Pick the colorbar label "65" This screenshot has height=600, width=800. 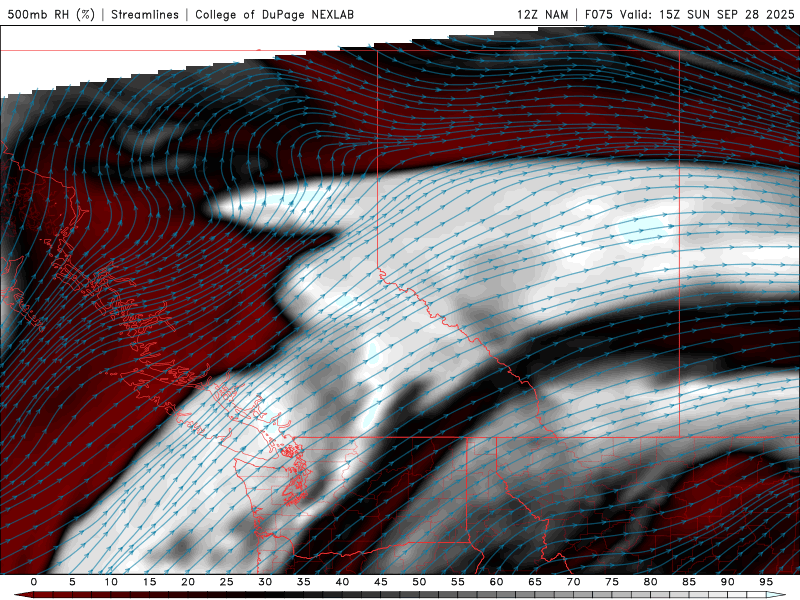click(535, 582)
